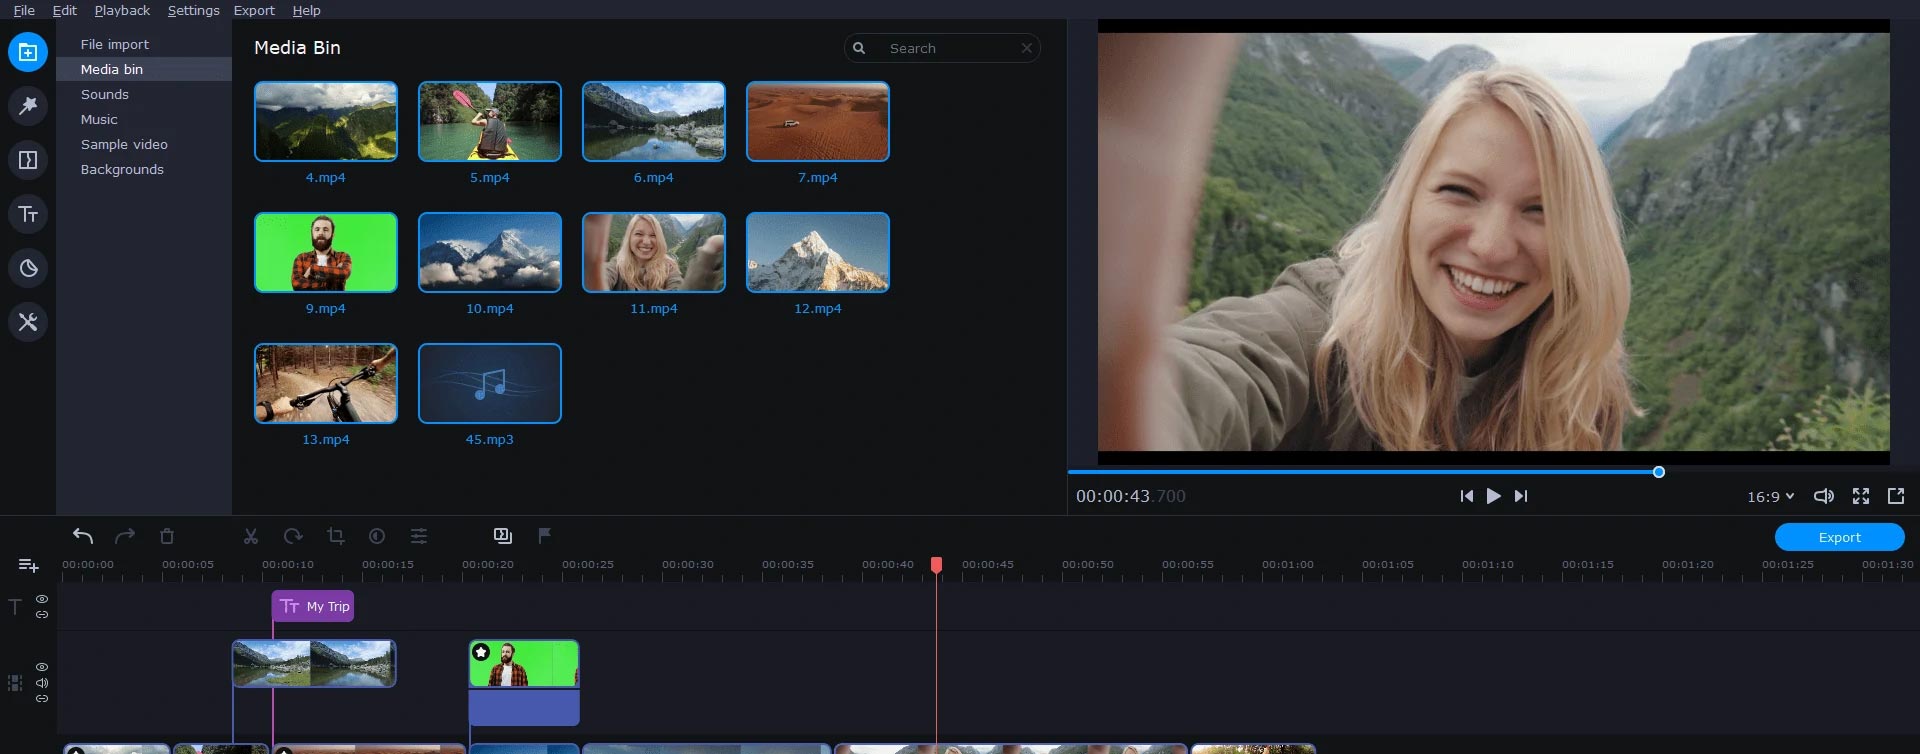Screen dimensions: 1920x754
Task: Select Backgrounds in sidebar
Action: pyautogui.click(x=144, y=169)
